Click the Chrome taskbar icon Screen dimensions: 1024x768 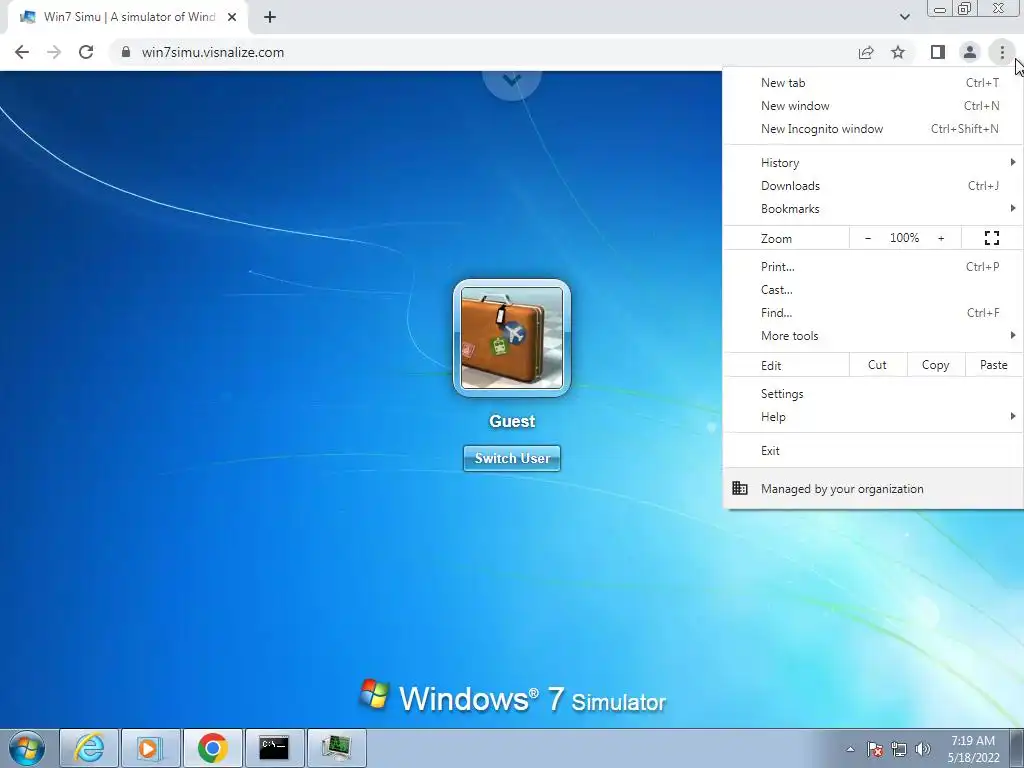click(212, 748)
